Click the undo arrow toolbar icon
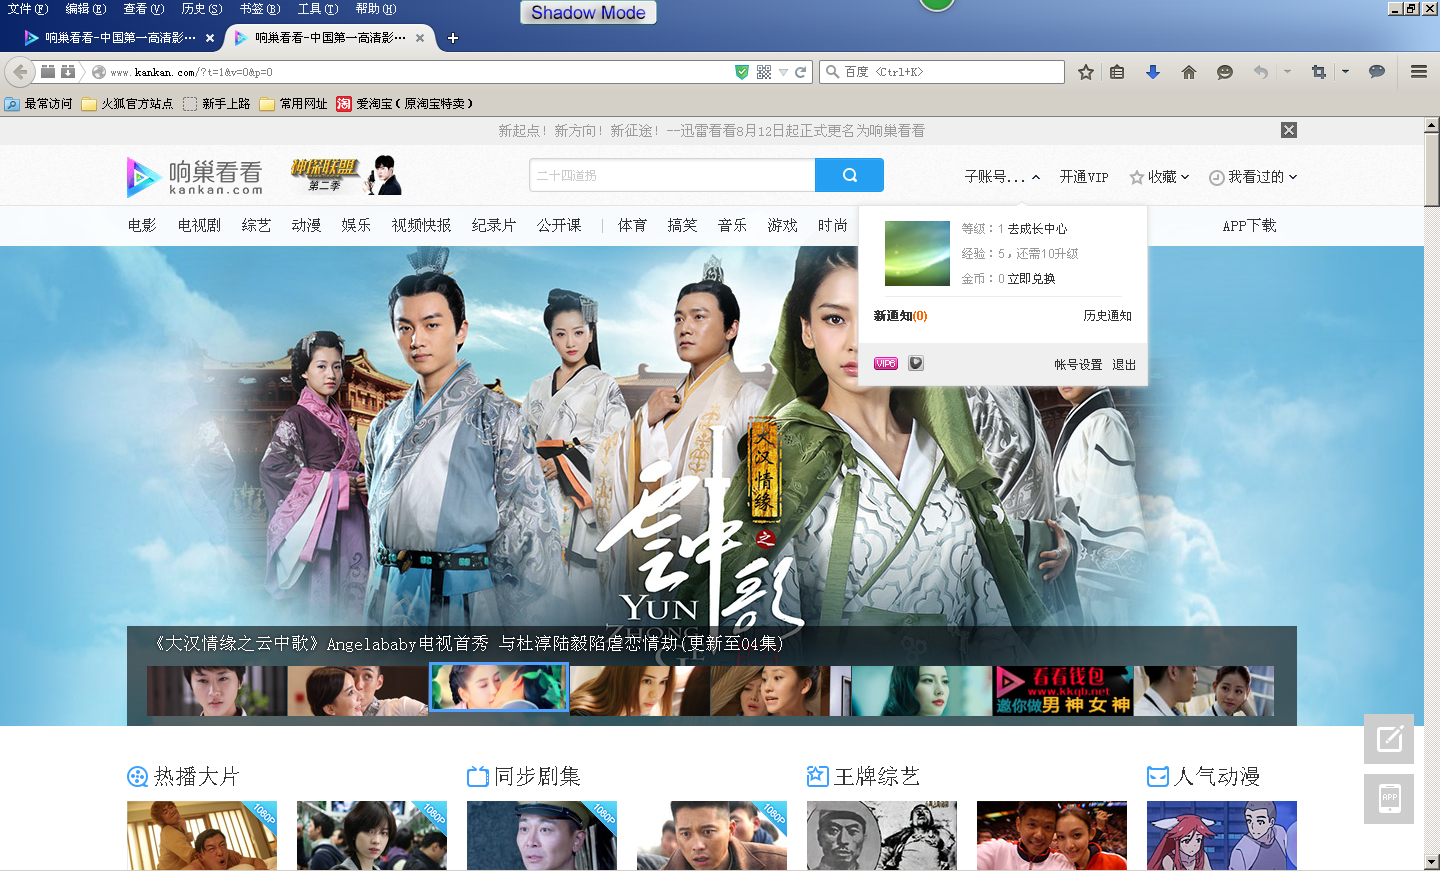This screenshot has height=871, width=1440. pos(1261,72)
